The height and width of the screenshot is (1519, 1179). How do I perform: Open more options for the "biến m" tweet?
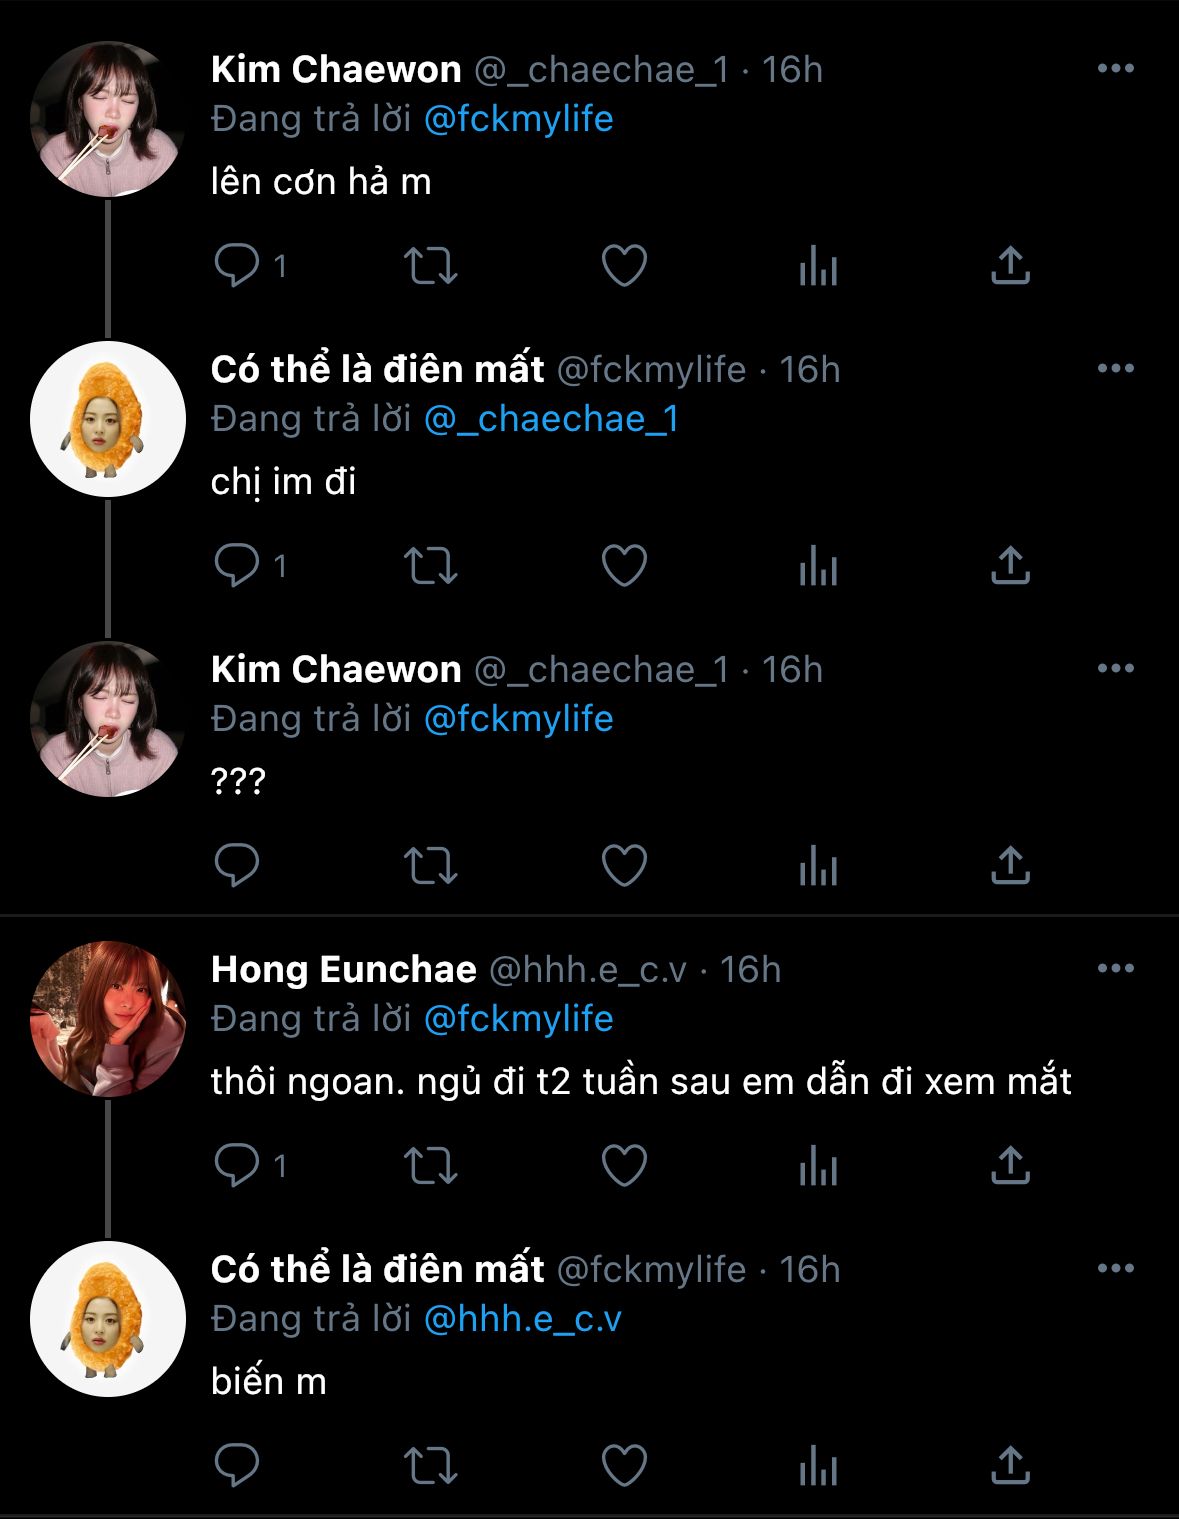coord(1115,1269)
